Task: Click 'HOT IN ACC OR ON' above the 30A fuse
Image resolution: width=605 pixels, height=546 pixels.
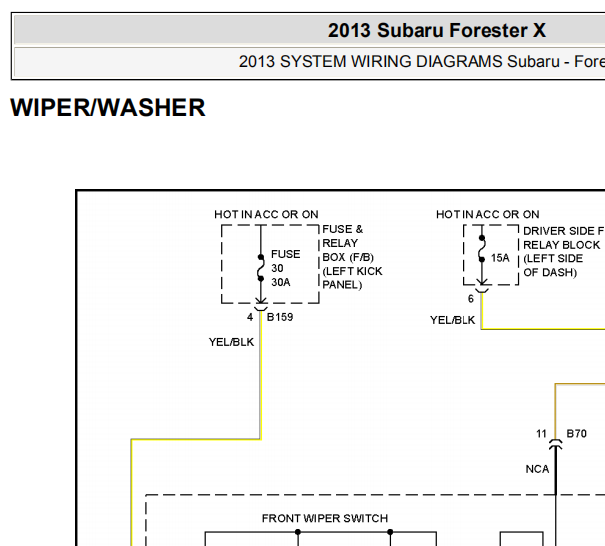Action: tap(266, 214)
